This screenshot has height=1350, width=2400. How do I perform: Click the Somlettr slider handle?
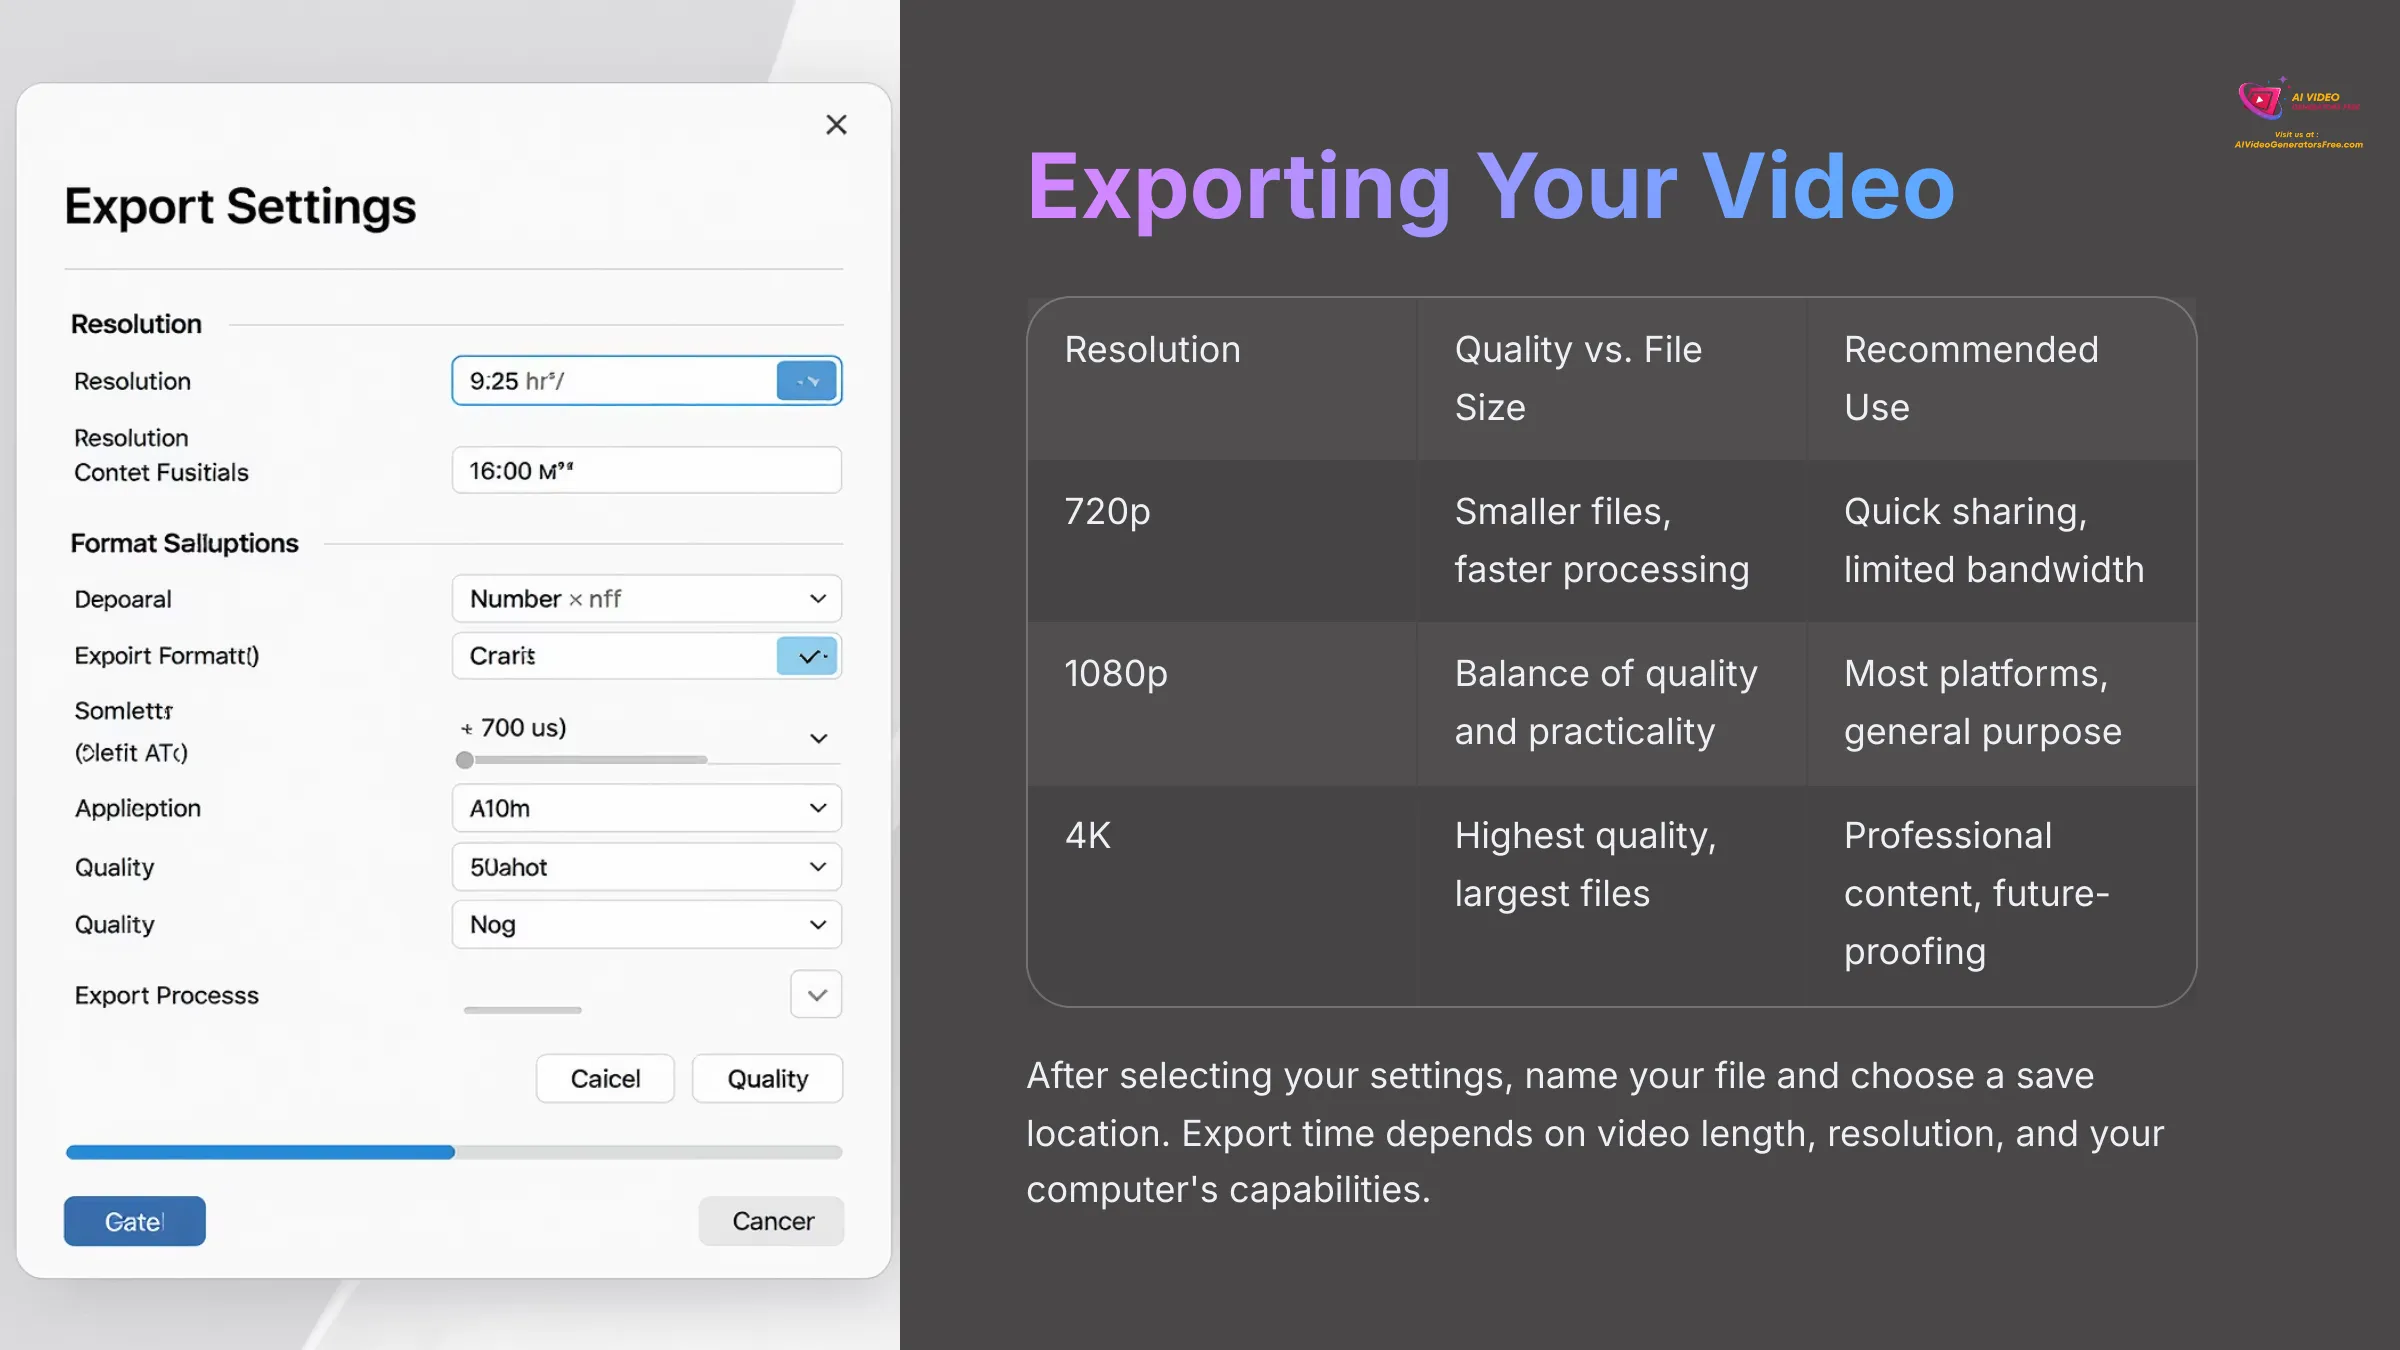pos(464,760)
